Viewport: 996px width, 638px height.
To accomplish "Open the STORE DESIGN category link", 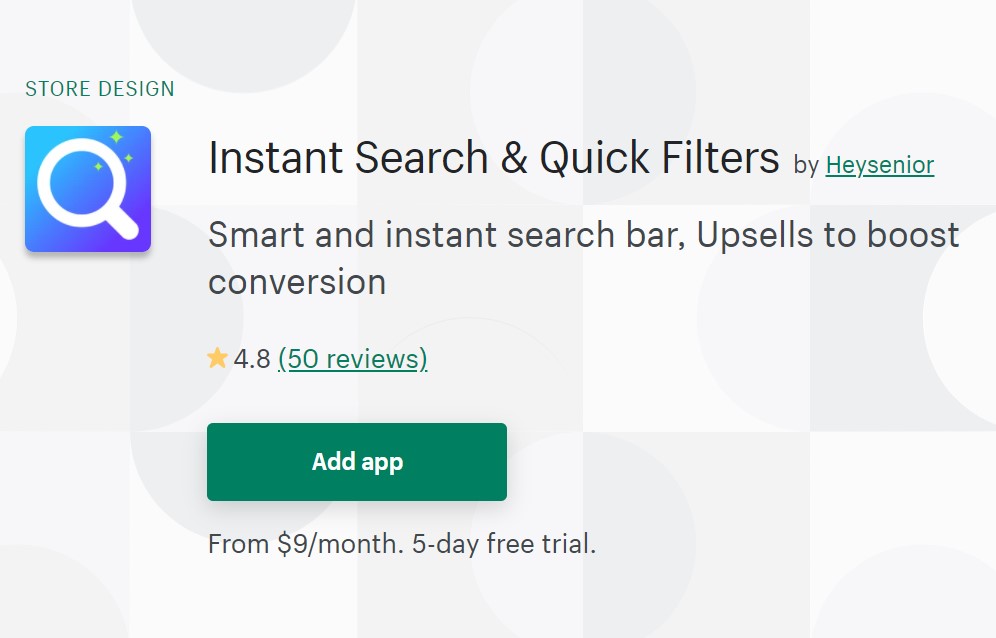I will coord(100,89).
